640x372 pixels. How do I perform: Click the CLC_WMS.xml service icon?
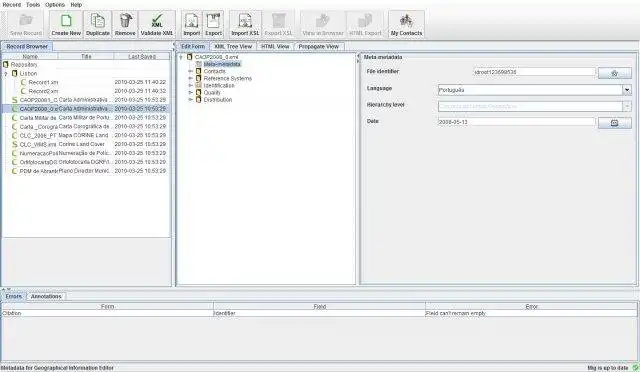15,145
